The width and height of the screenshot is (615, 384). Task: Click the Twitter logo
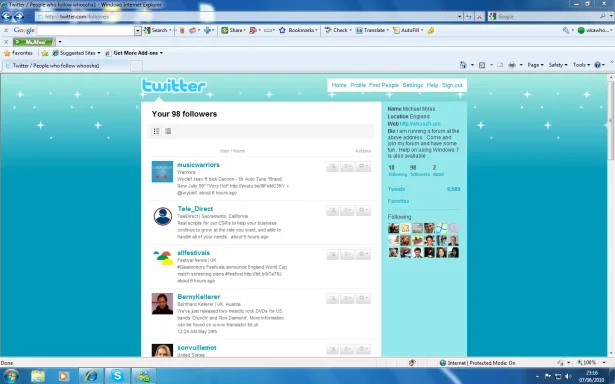(174, 86)
